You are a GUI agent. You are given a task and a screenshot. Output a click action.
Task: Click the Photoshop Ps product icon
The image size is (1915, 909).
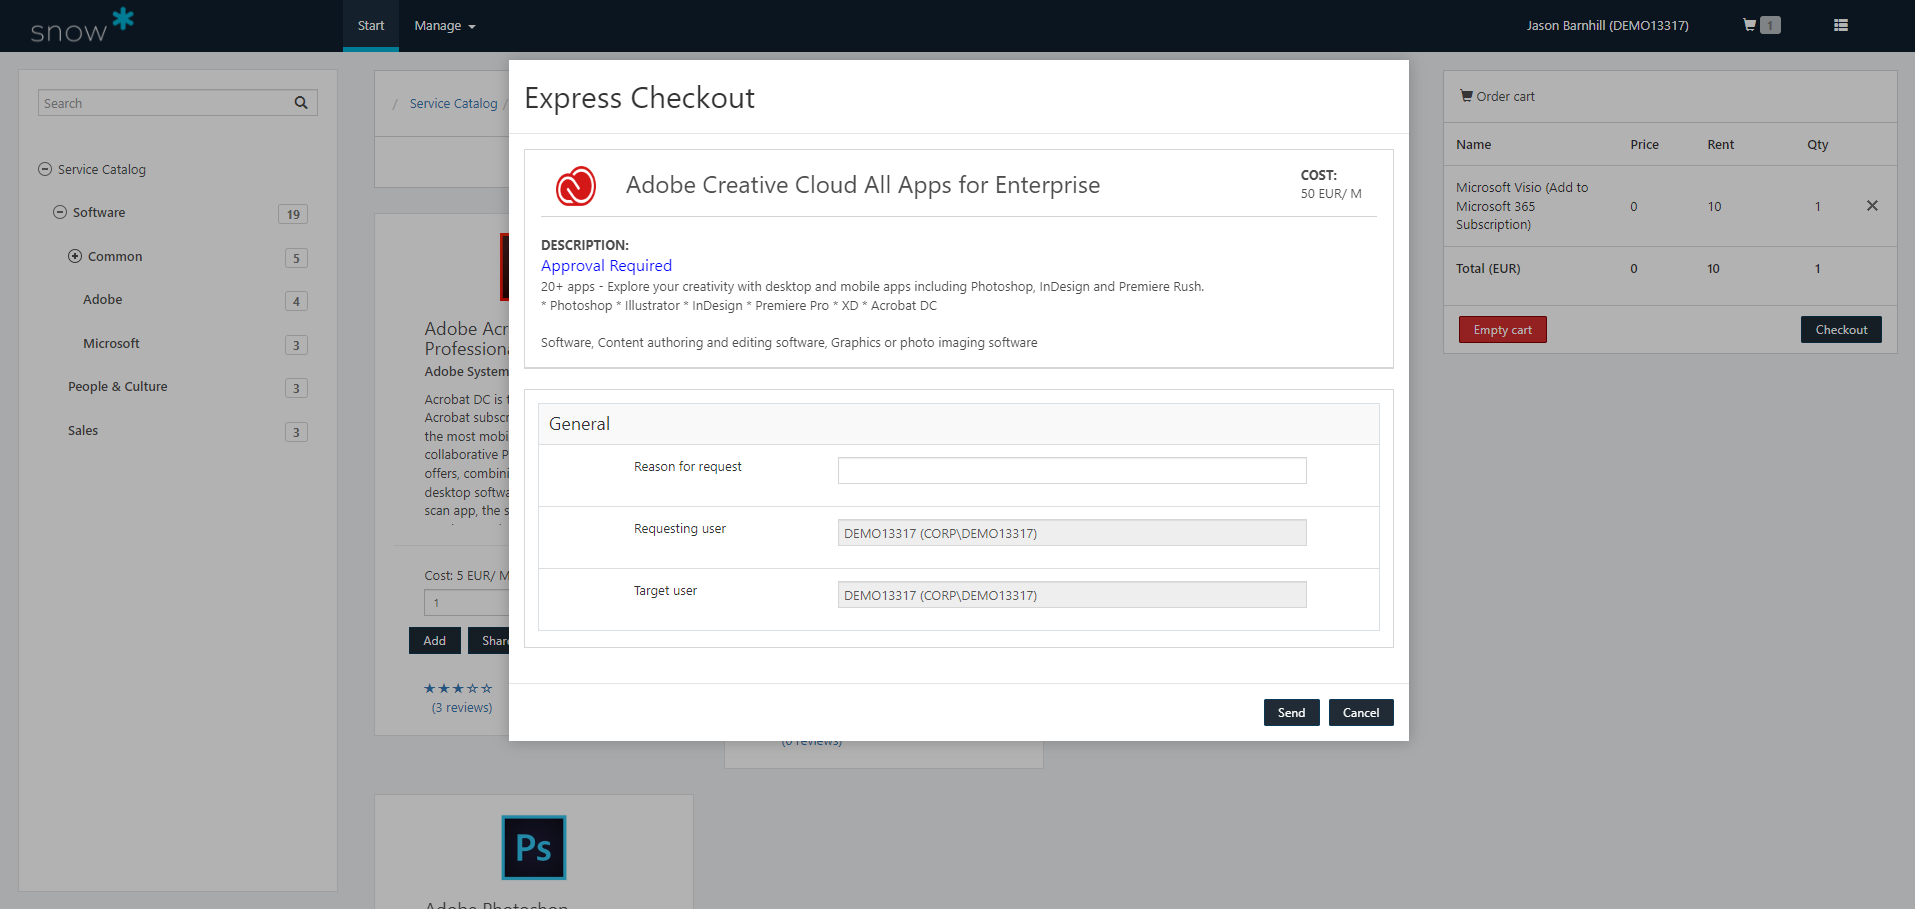coord(534,847)
